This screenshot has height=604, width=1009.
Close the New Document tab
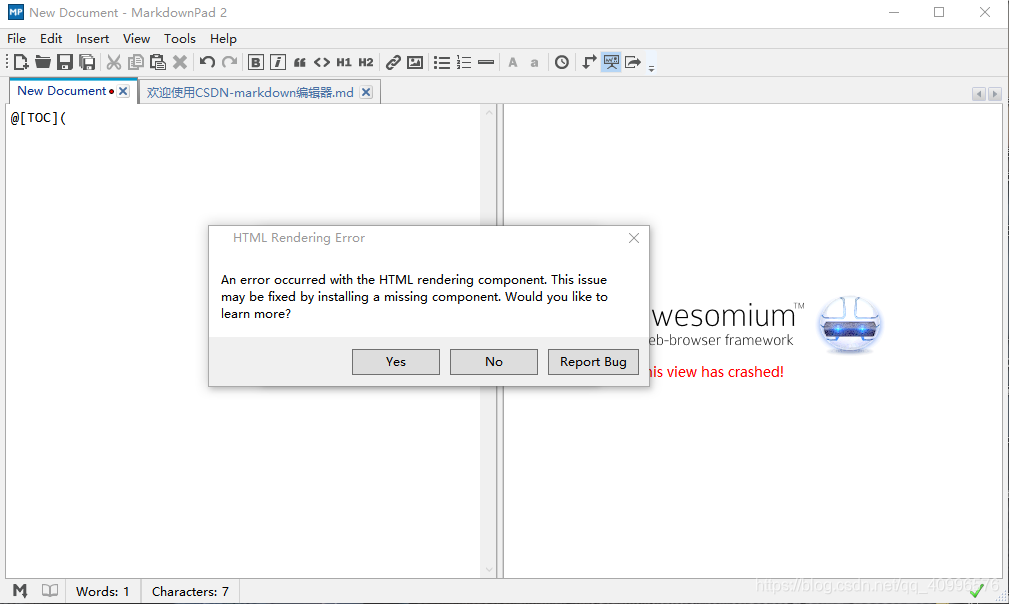click(x=124, y=91)
